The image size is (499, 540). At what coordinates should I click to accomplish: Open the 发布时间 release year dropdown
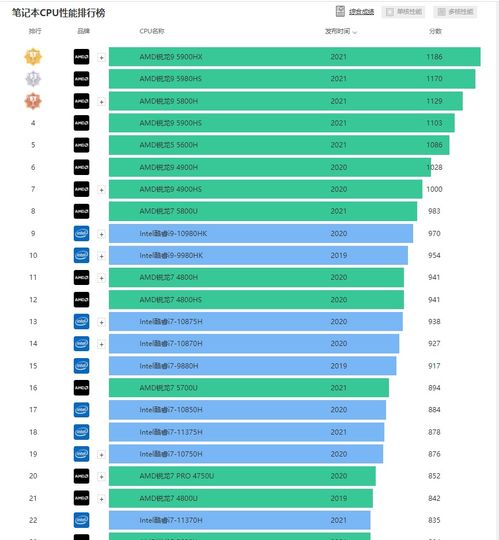coord(341,31)
